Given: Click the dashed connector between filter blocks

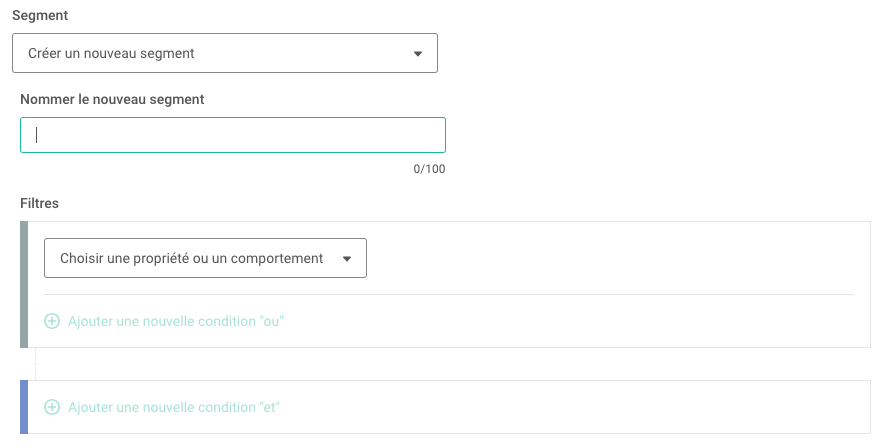Looking at the screenshot, I should [x=36, y=364].
